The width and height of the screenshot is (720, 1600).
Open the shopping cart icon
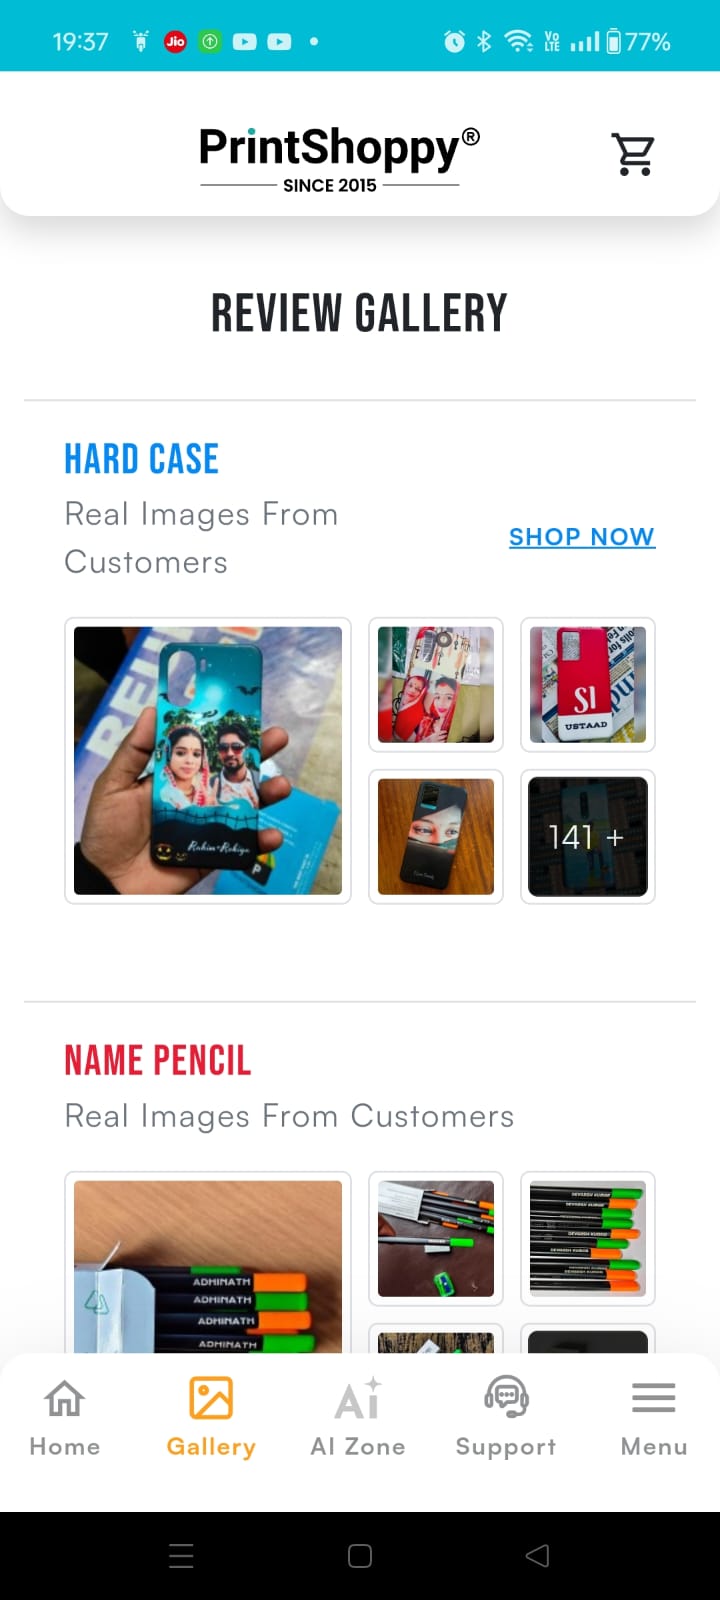pyautogui.click(x=633, y=154)
